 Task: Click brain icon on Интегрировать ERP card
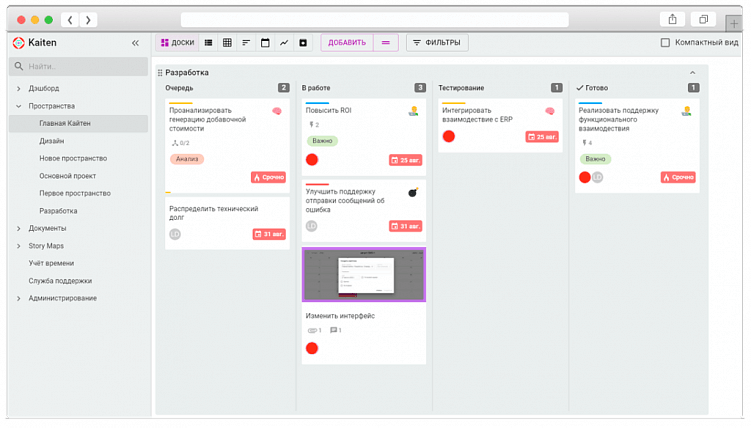coord(550,111)
